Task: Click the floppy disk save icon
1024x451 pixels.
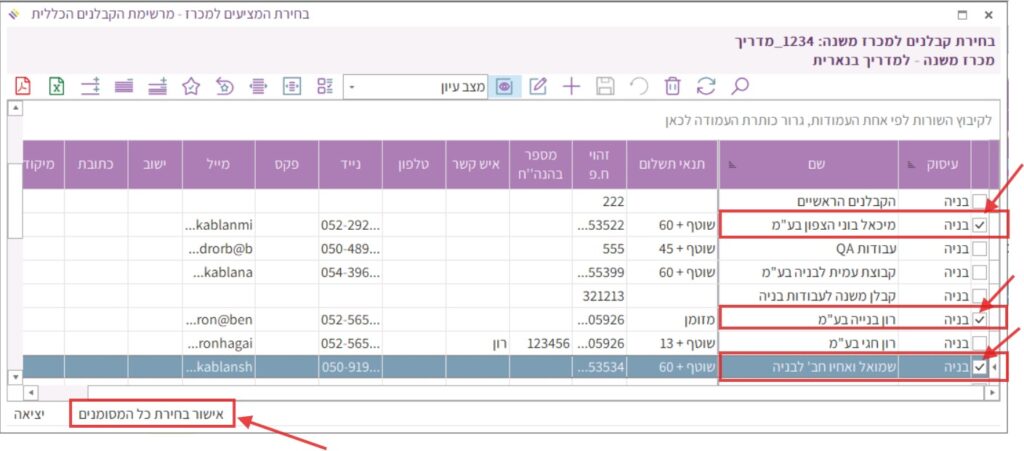Action: [605, 86]
